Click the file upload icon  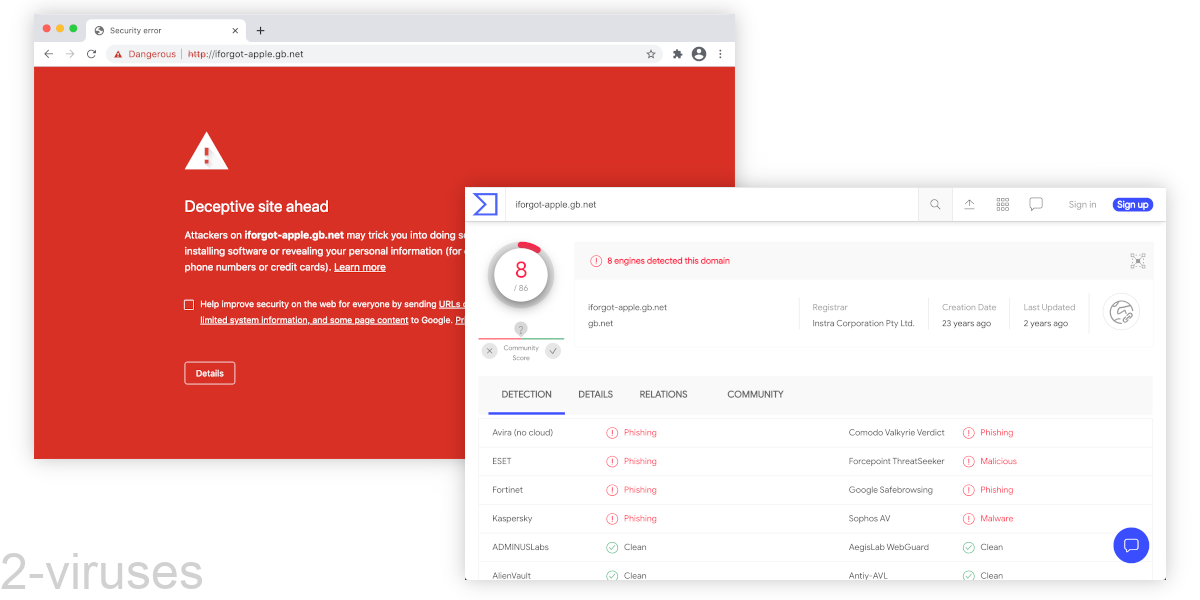[x=969, y=204]
